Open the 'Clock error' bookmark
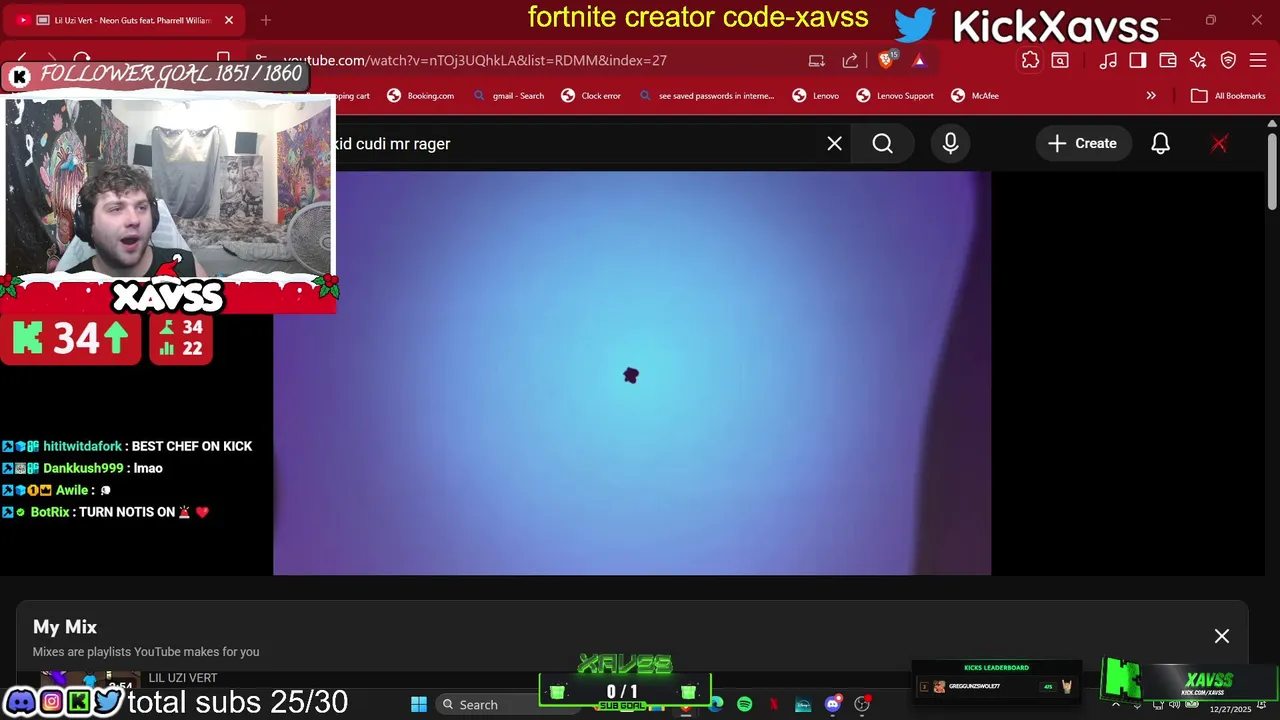This screenshot has height=720, width=1280. coord(591,96)
